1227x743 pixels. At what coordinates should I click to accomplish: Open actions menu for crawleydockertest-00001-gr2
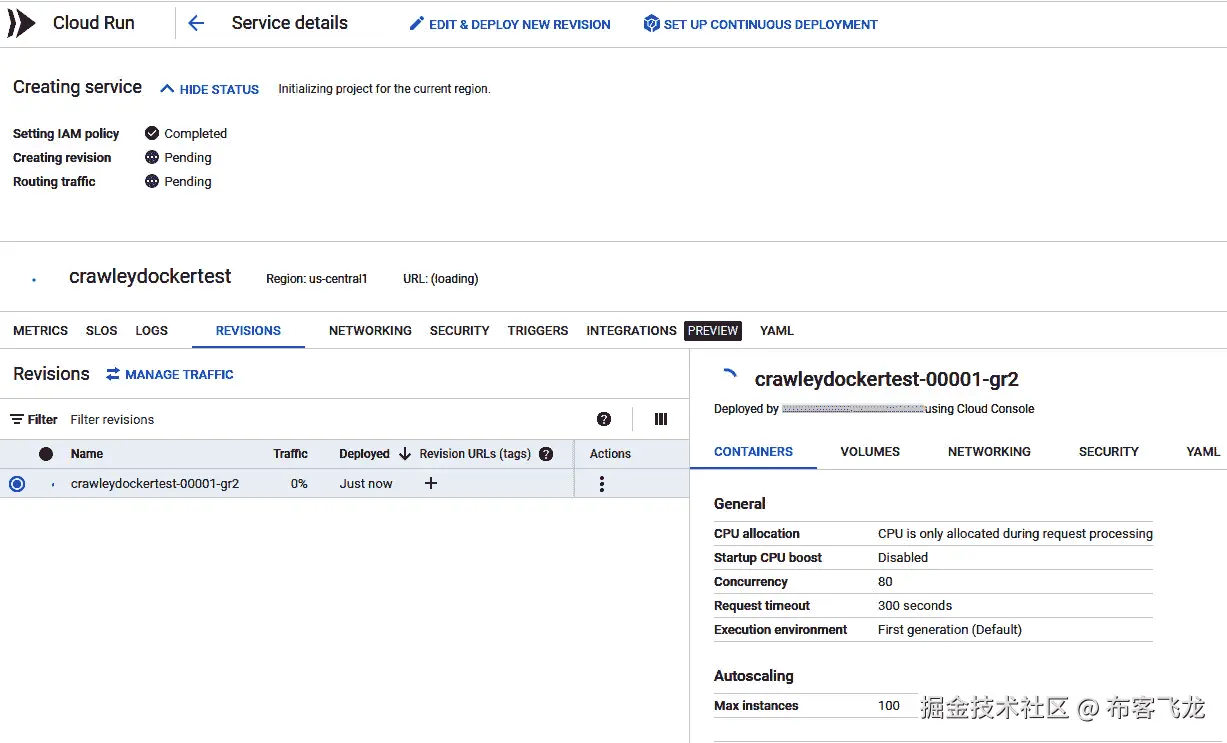pyautogui.click(x=601, y=484)
